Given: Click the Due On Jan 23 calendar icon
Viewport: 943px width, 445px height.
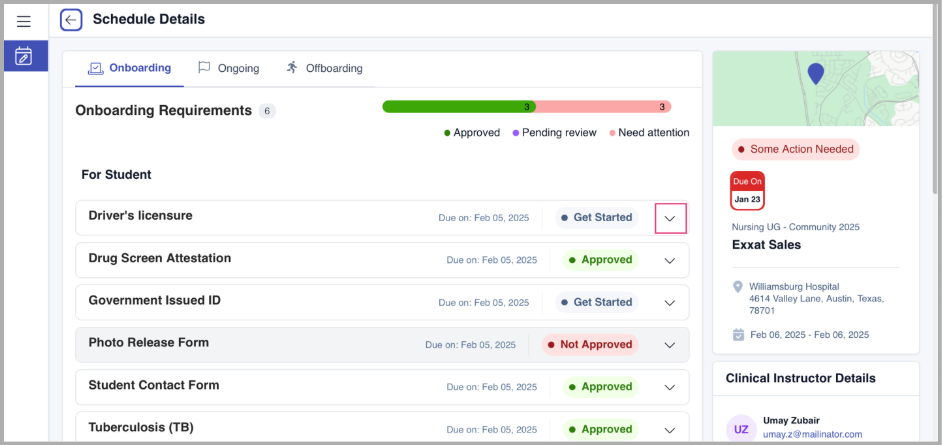Looking at the screenshot, I should tap(747, 190).
